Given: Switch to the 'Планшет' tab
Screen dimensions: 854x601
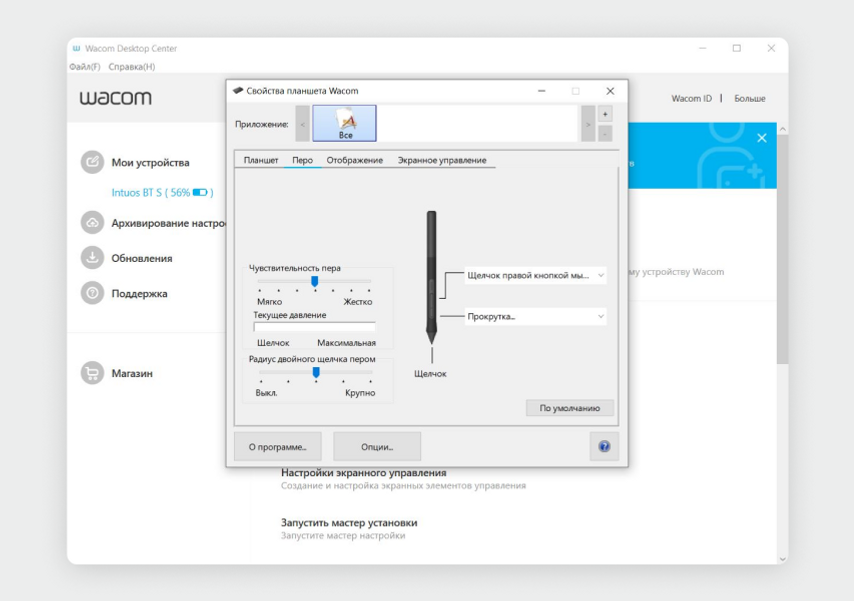Looking at the screenshot, I should pyautogui.click(x=261, y=160).
